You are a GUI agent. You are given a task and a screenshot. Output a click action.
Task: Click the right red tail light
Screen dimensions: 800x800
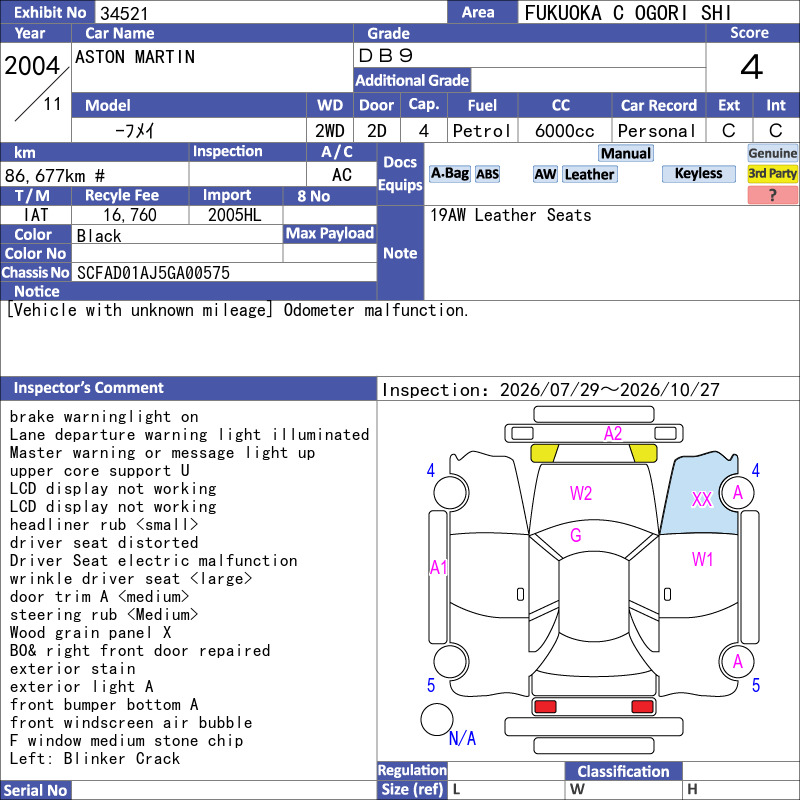(642, 707)
